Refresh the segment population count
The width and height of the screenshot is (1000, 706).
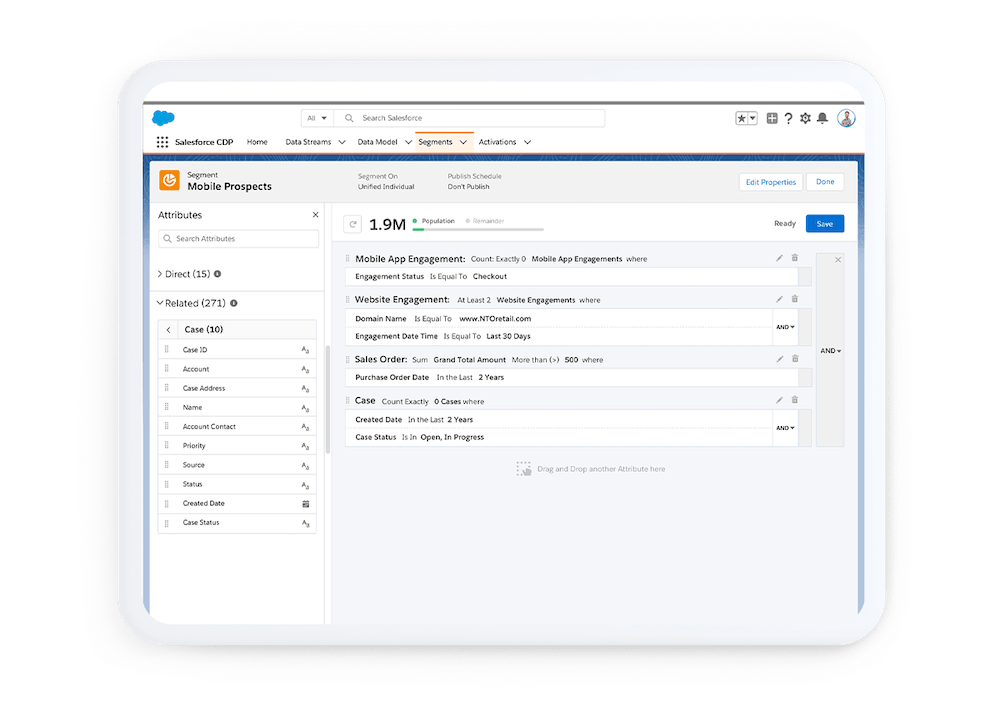(353, 224)
